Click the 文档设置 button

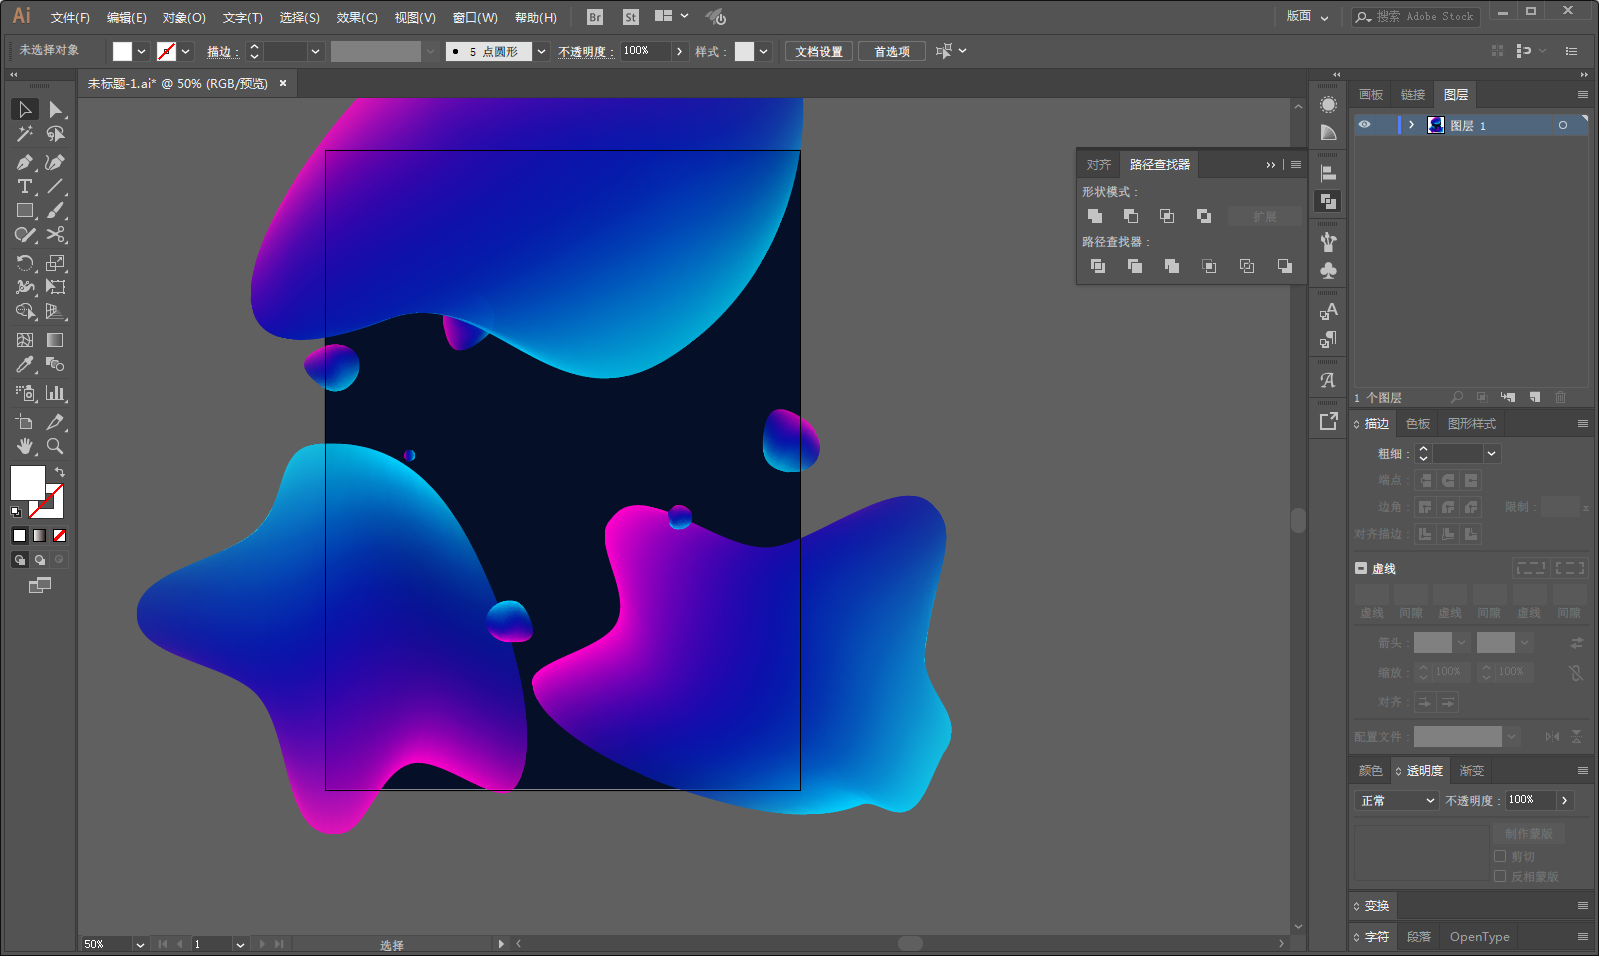click(x=819, y=52)
